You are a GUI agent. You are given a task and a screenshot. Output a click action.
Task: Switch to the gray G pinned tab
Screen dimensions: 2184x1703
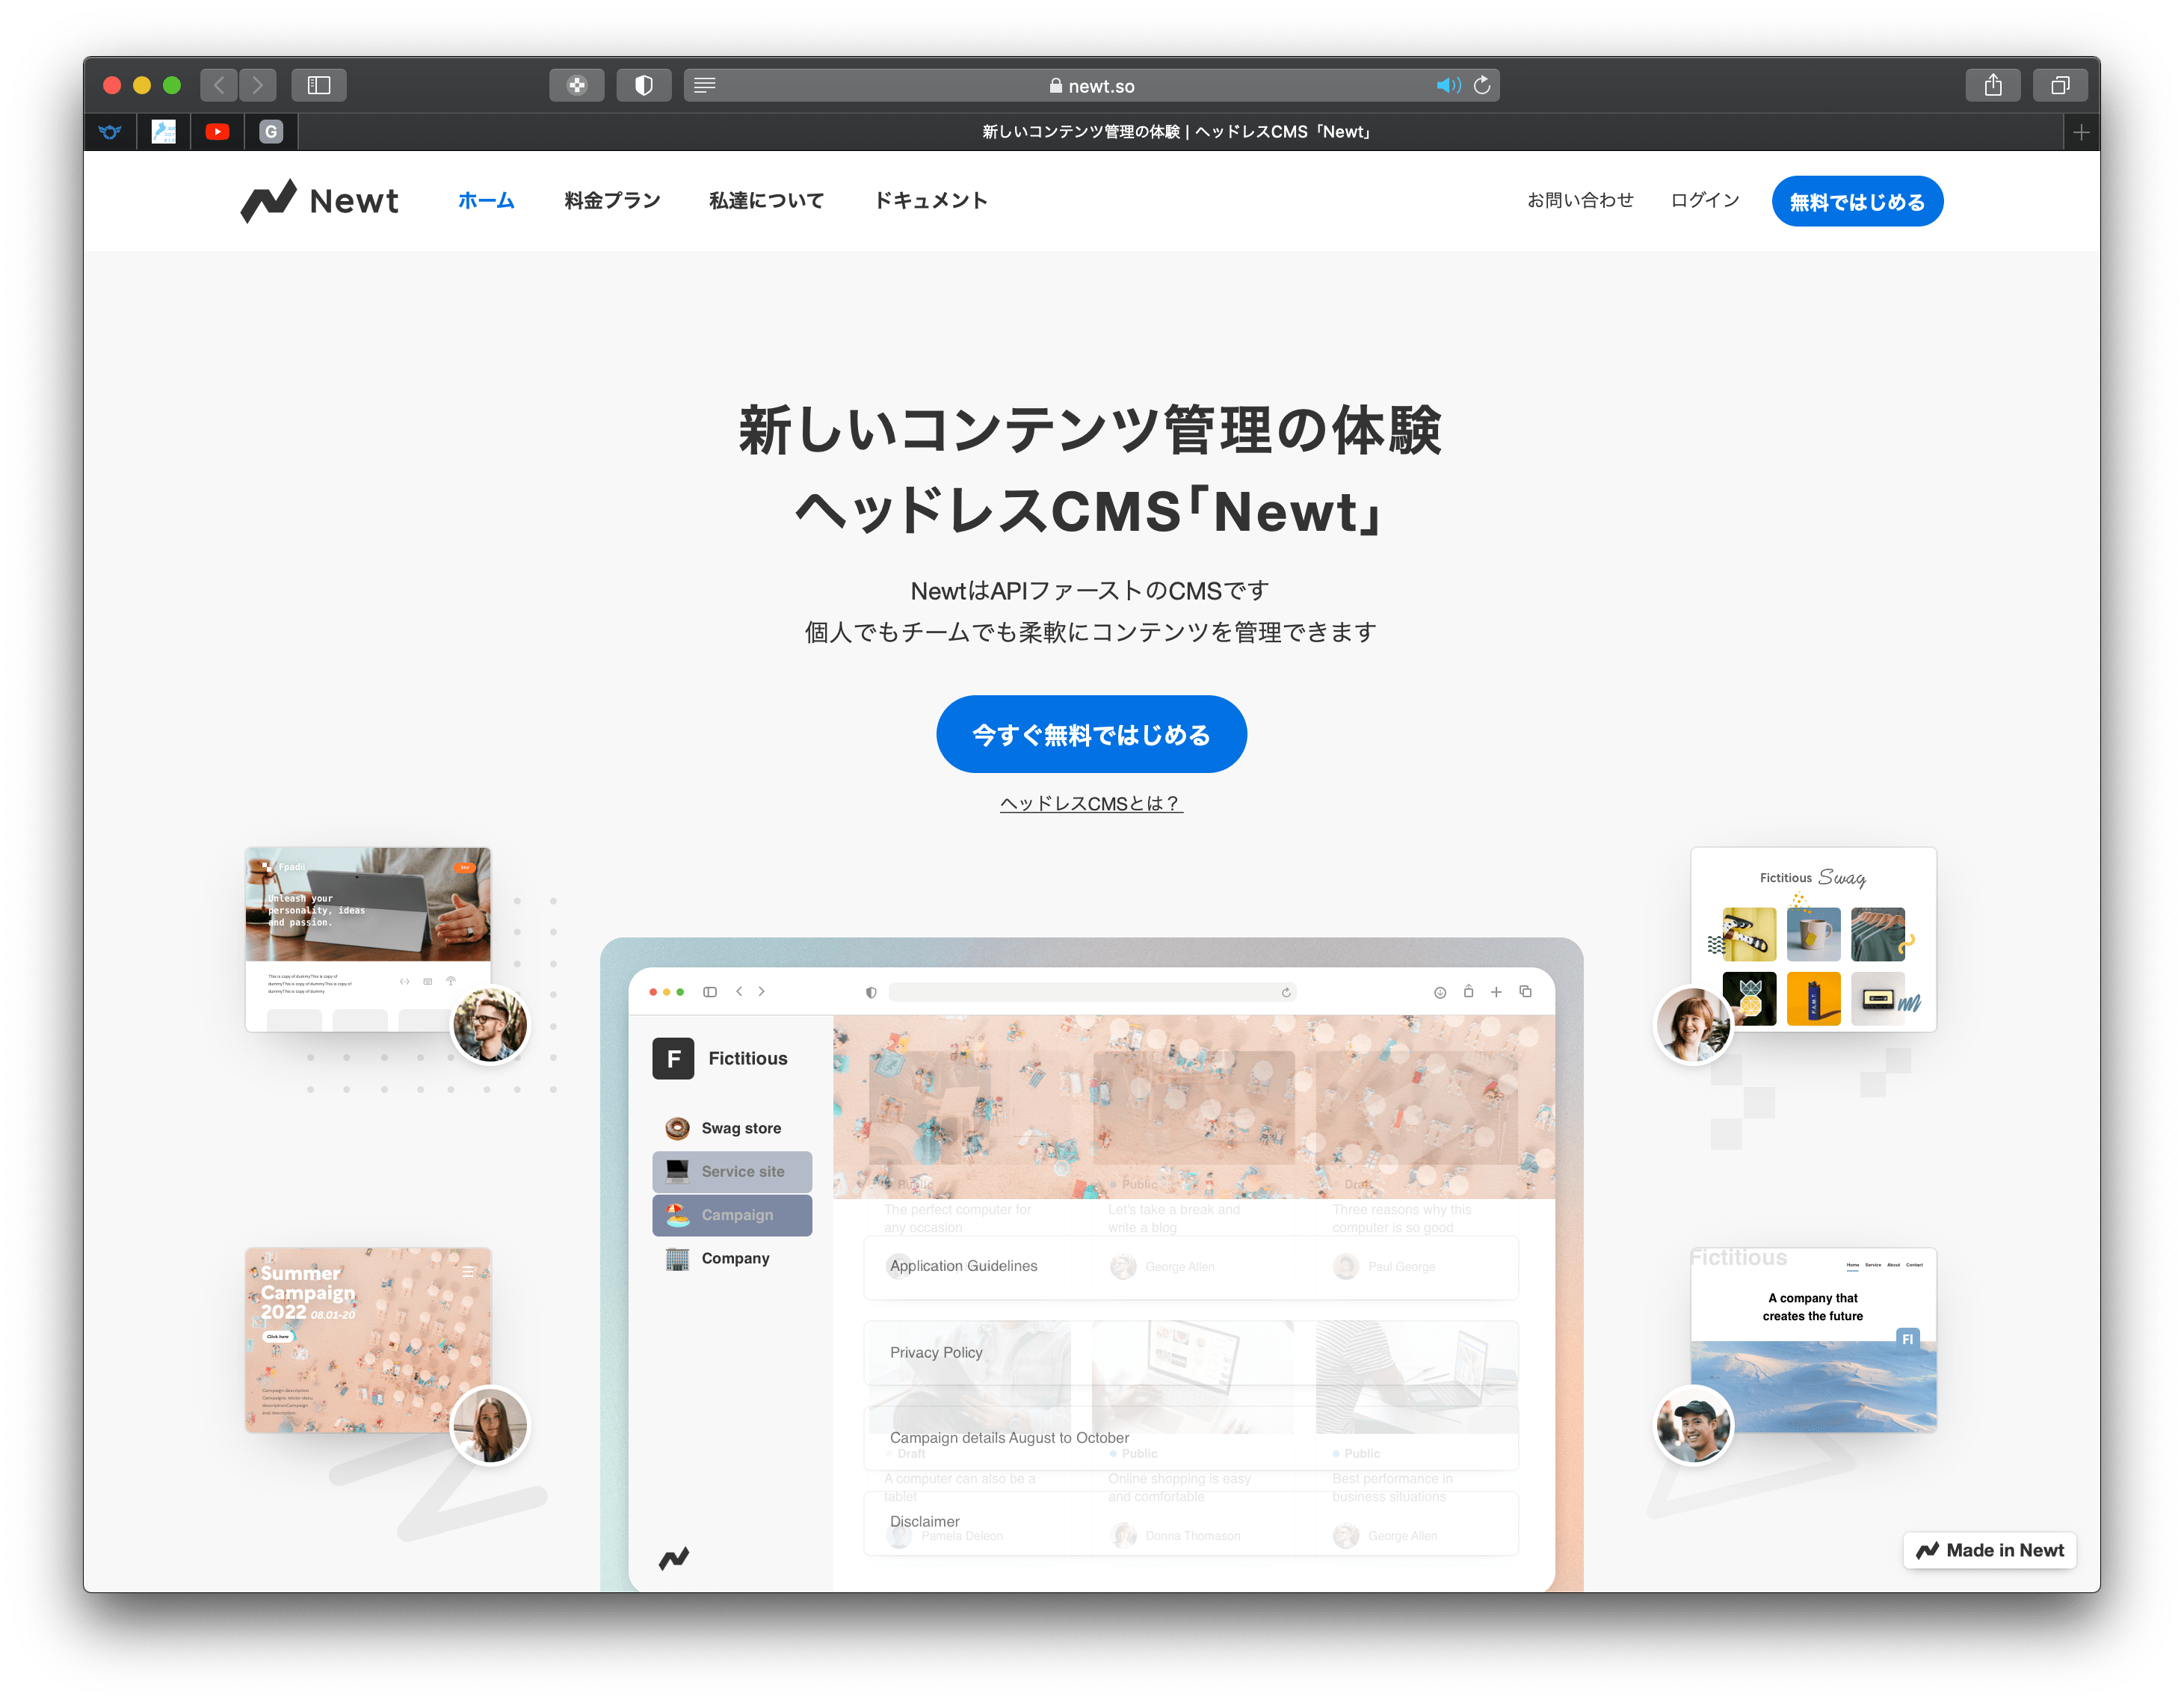[x=271, y=132]
